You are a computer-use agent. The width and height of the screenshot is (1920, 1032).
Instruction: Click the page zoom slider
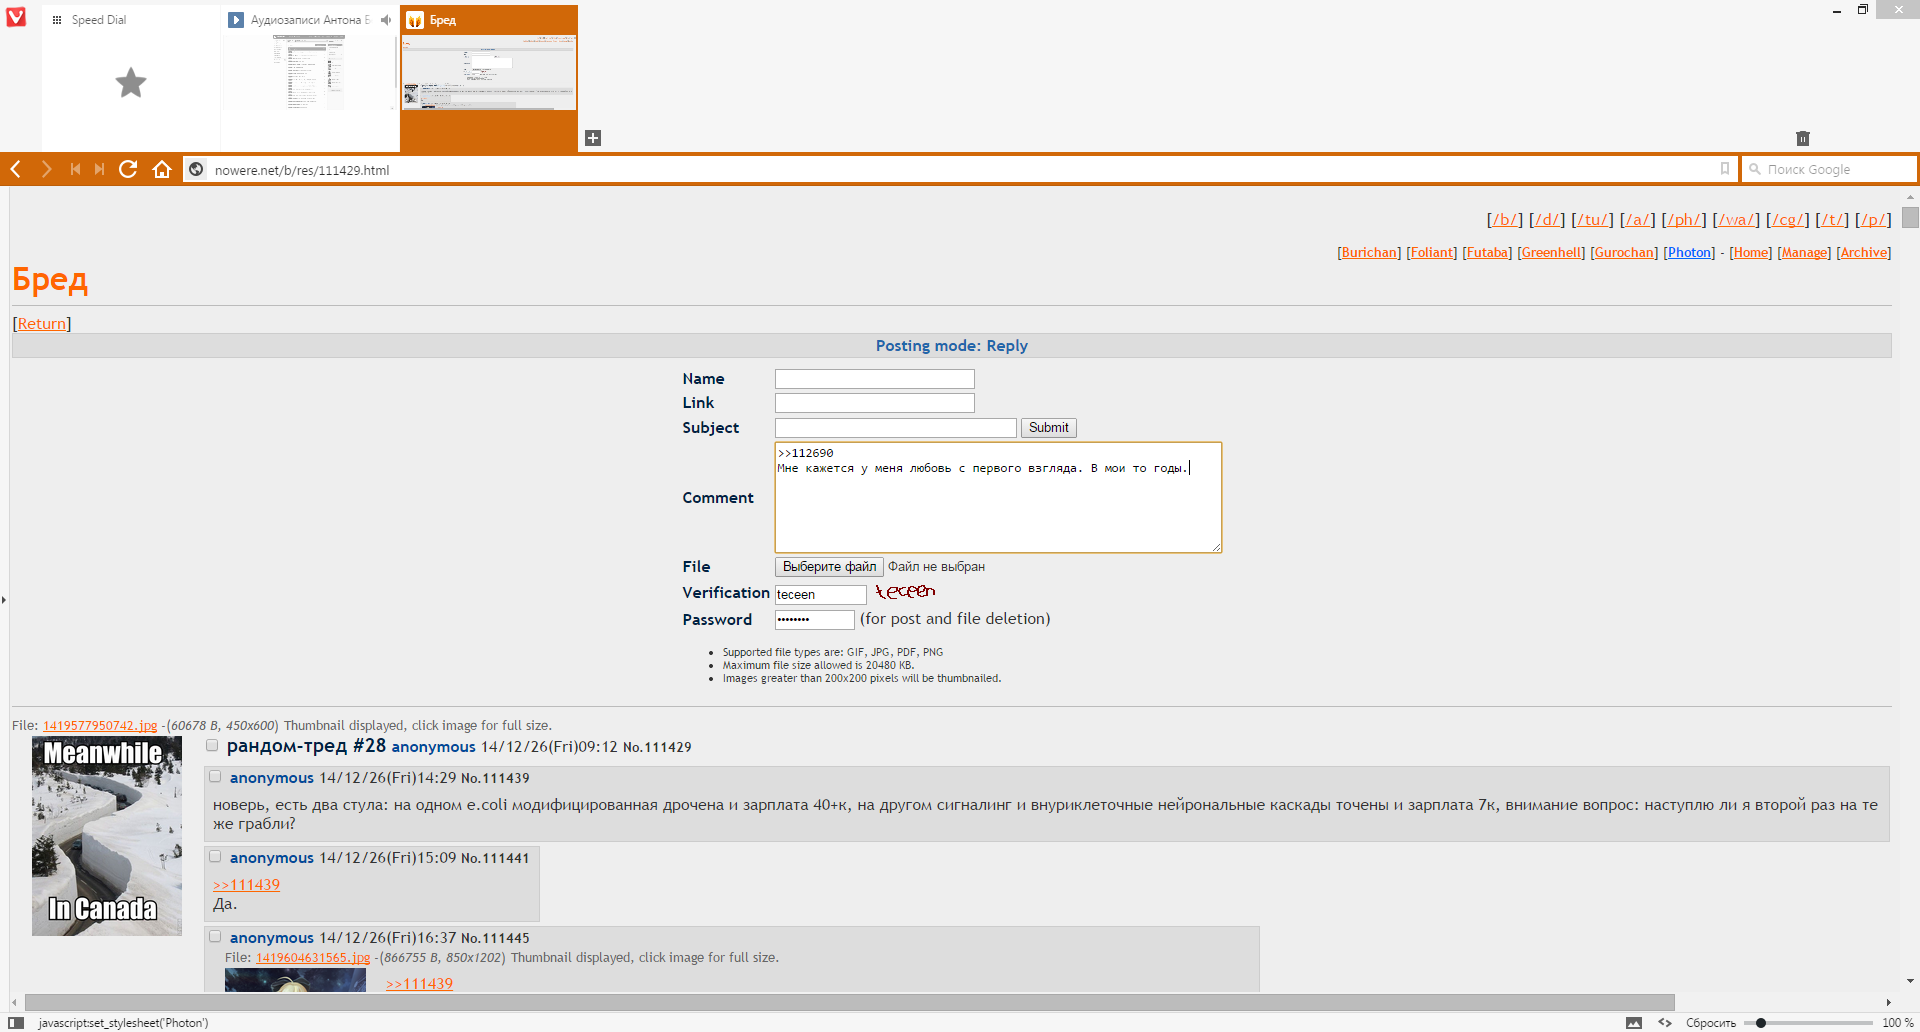(x=1808, y=1022)
